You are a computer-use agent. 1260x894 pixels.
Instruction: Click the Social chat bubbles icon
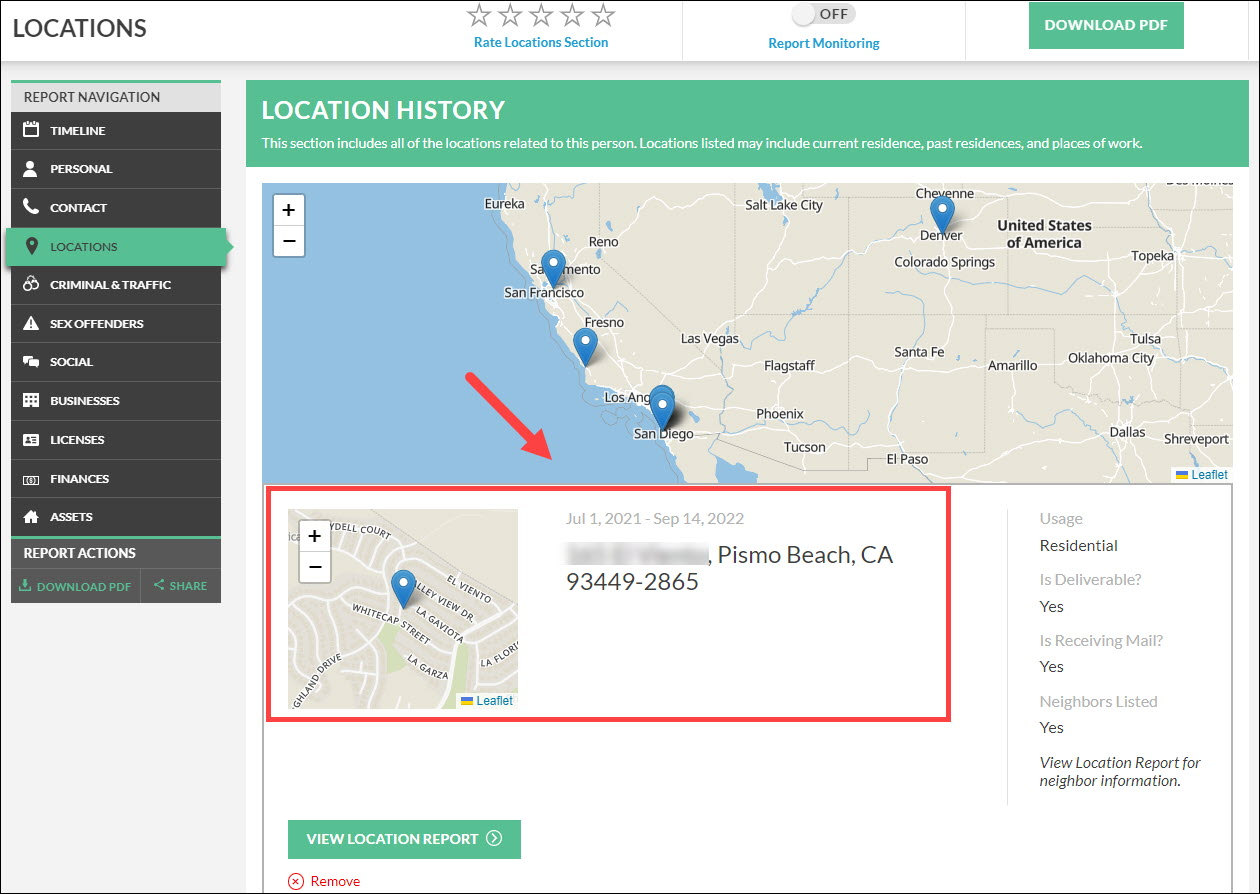pyautogui.click(x=31, y=362)
